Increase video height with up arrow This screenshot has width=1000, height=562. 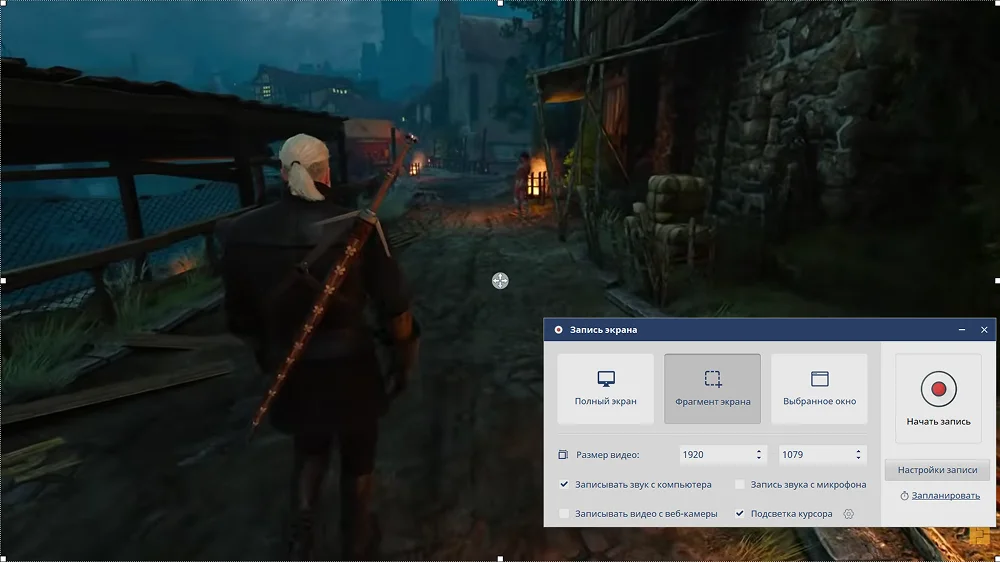click(858, 451)
